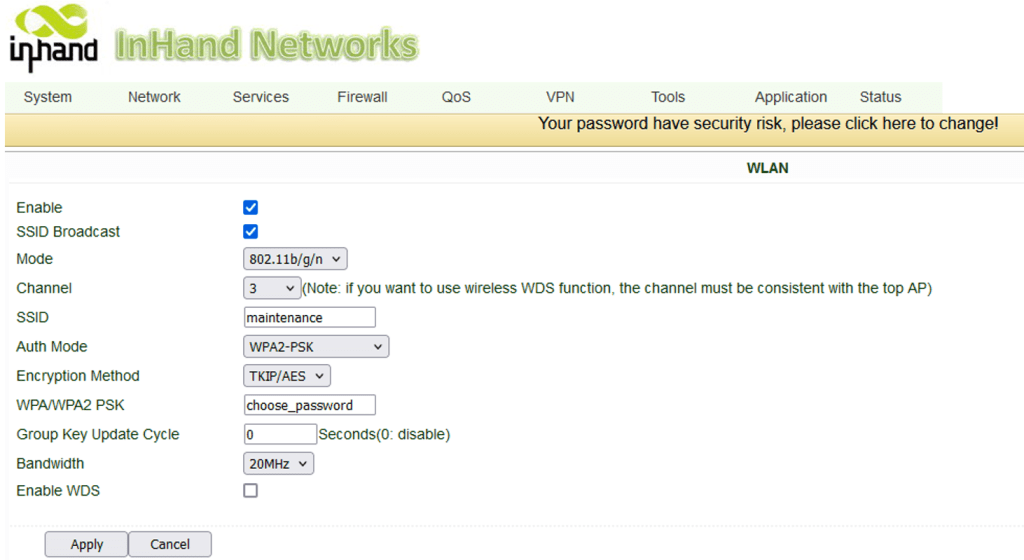
Task: Open the Mode 802.11b/g/n dropdown
Action: [295, 259]
